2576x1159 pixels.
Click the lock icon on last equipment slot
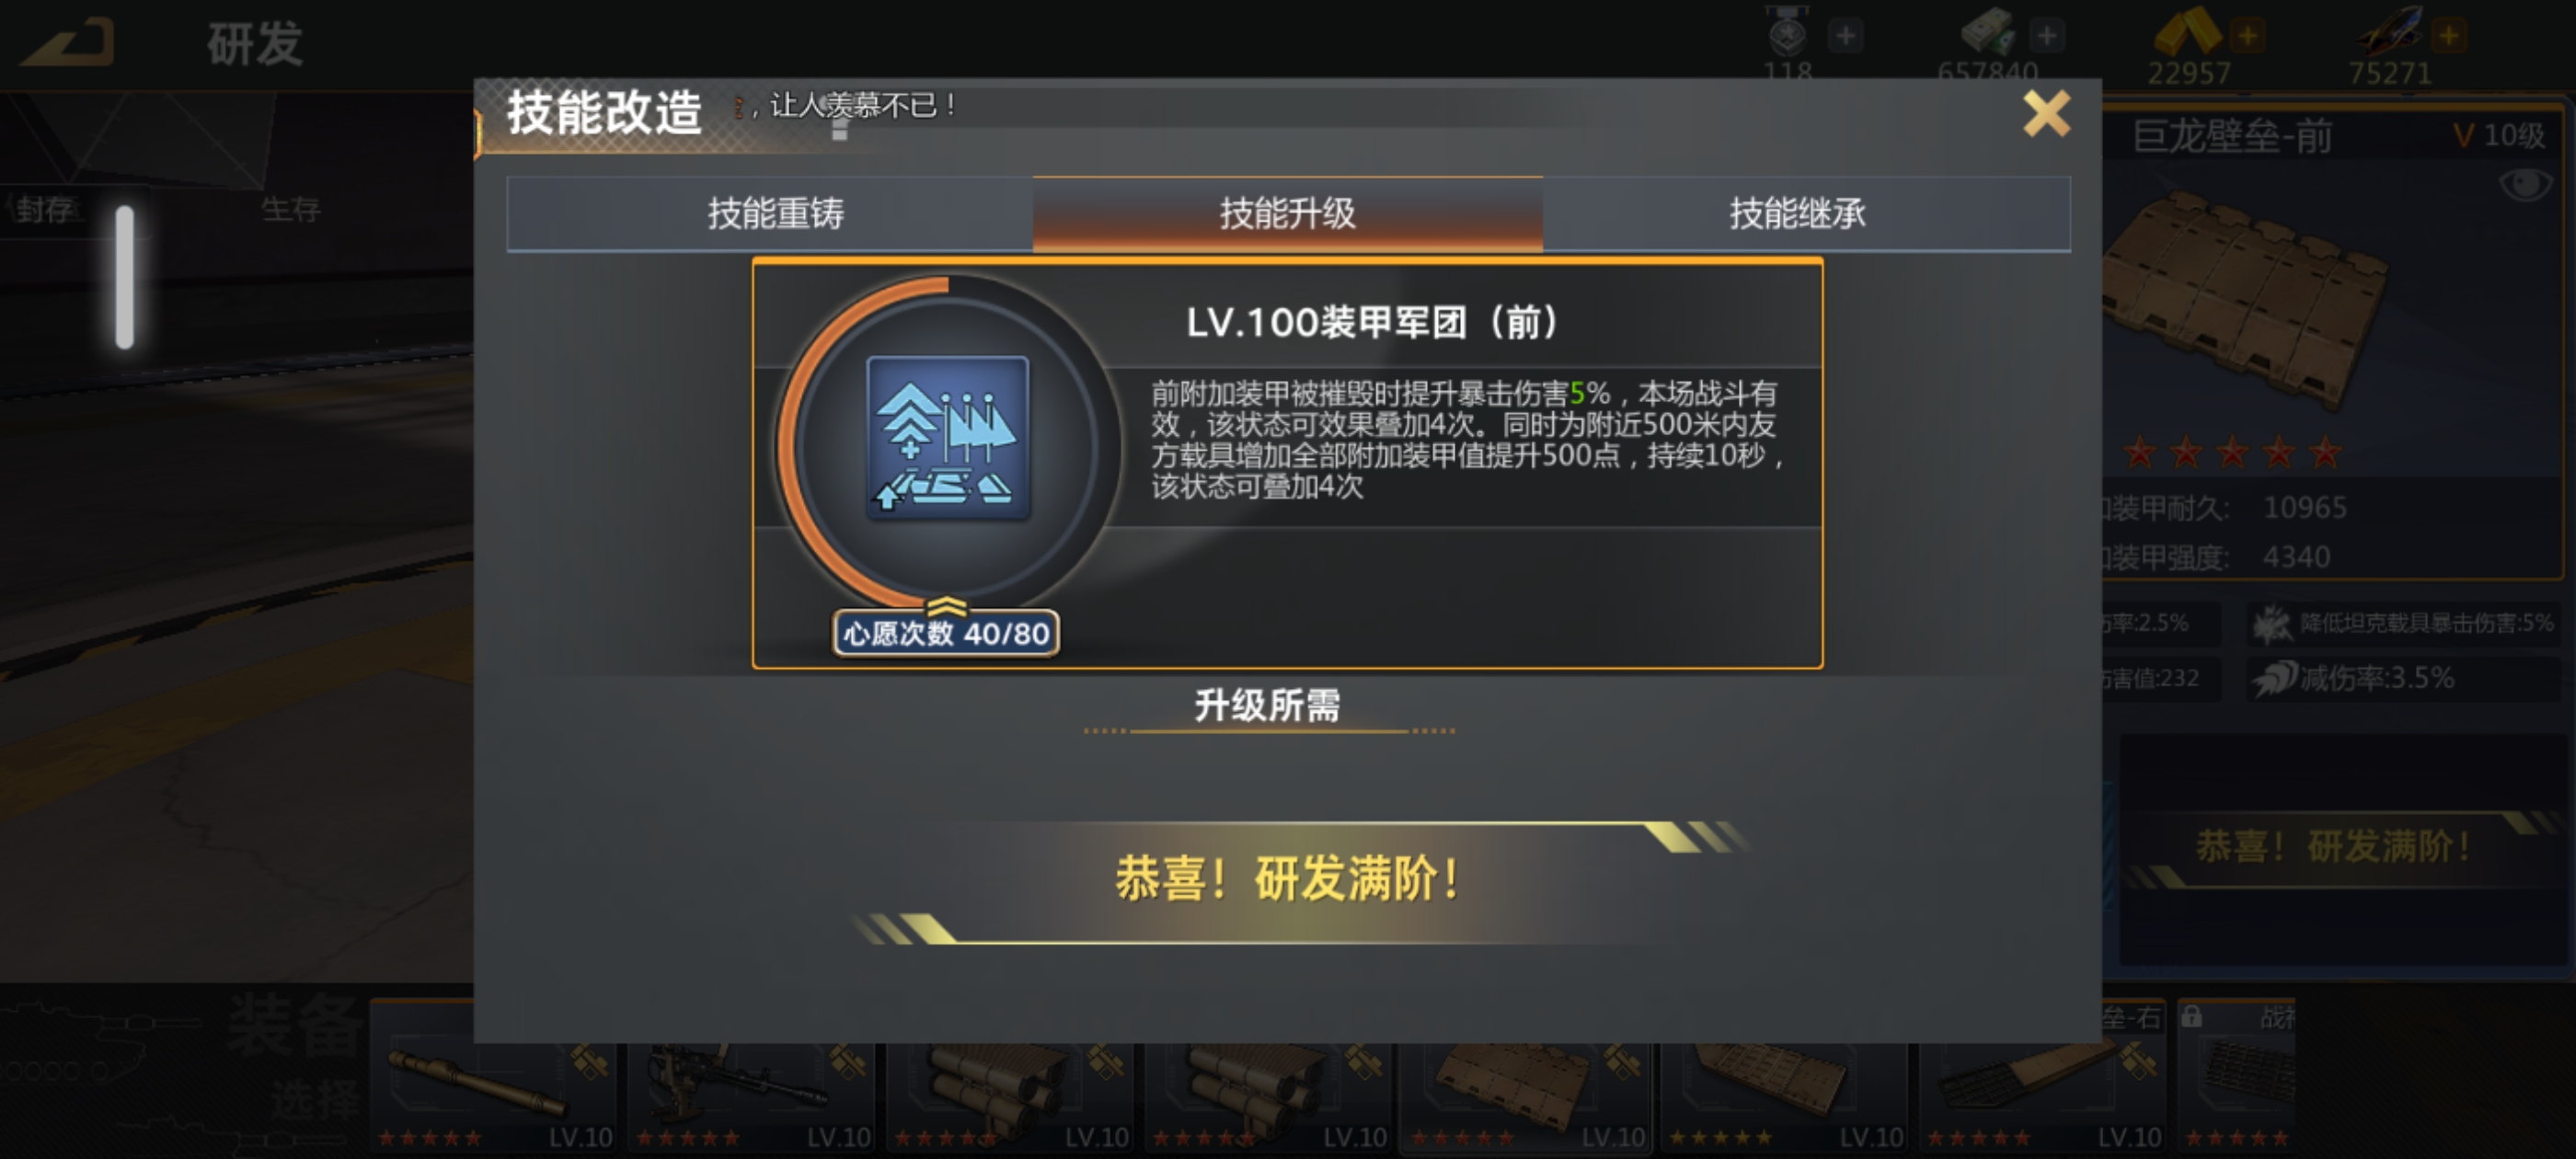2191,1017
